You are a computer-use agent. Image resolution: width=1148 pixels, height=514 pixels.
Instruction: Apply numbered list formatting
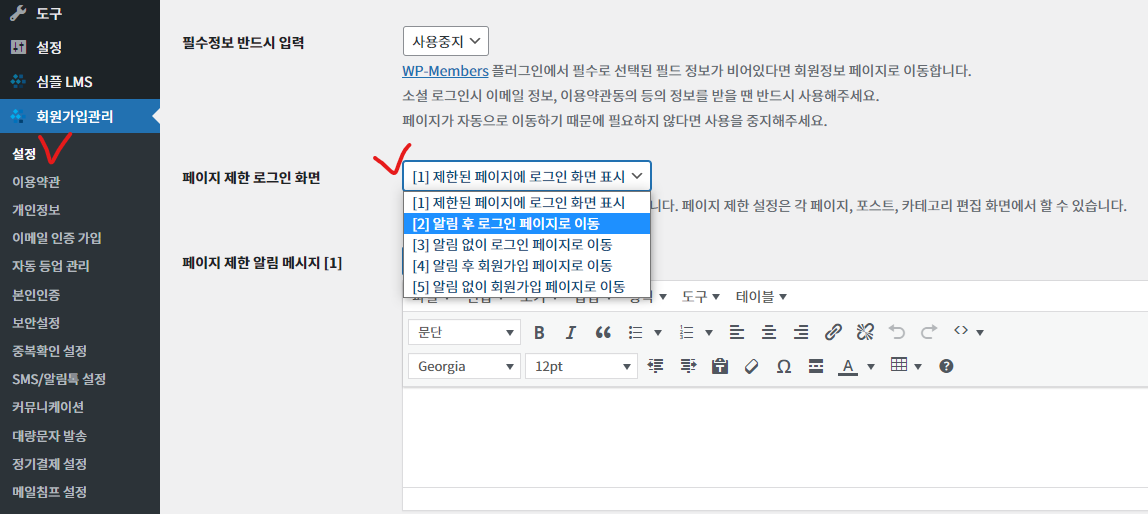687,332
